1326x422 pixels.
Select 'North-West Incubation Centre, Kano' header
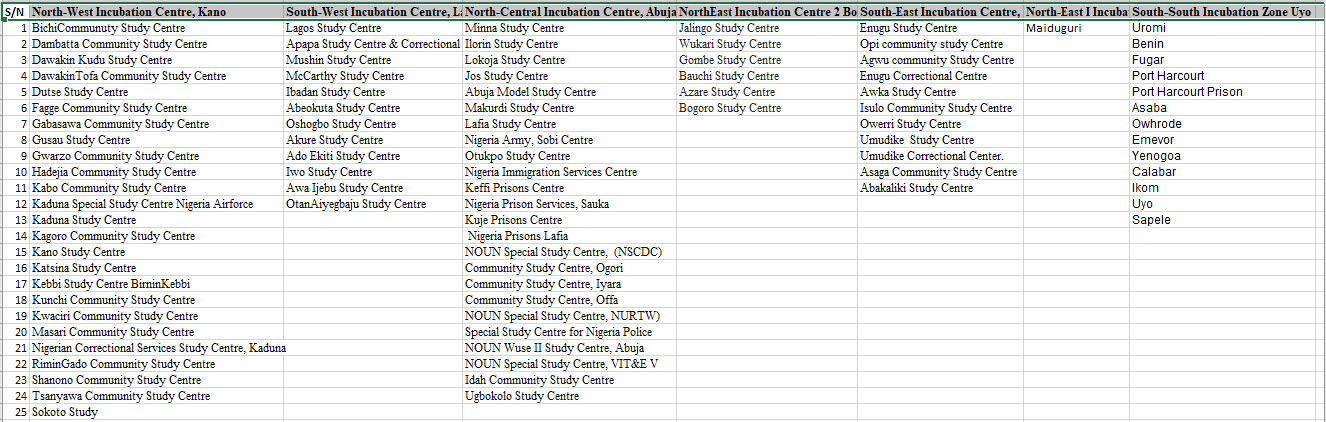pos(156,12)
